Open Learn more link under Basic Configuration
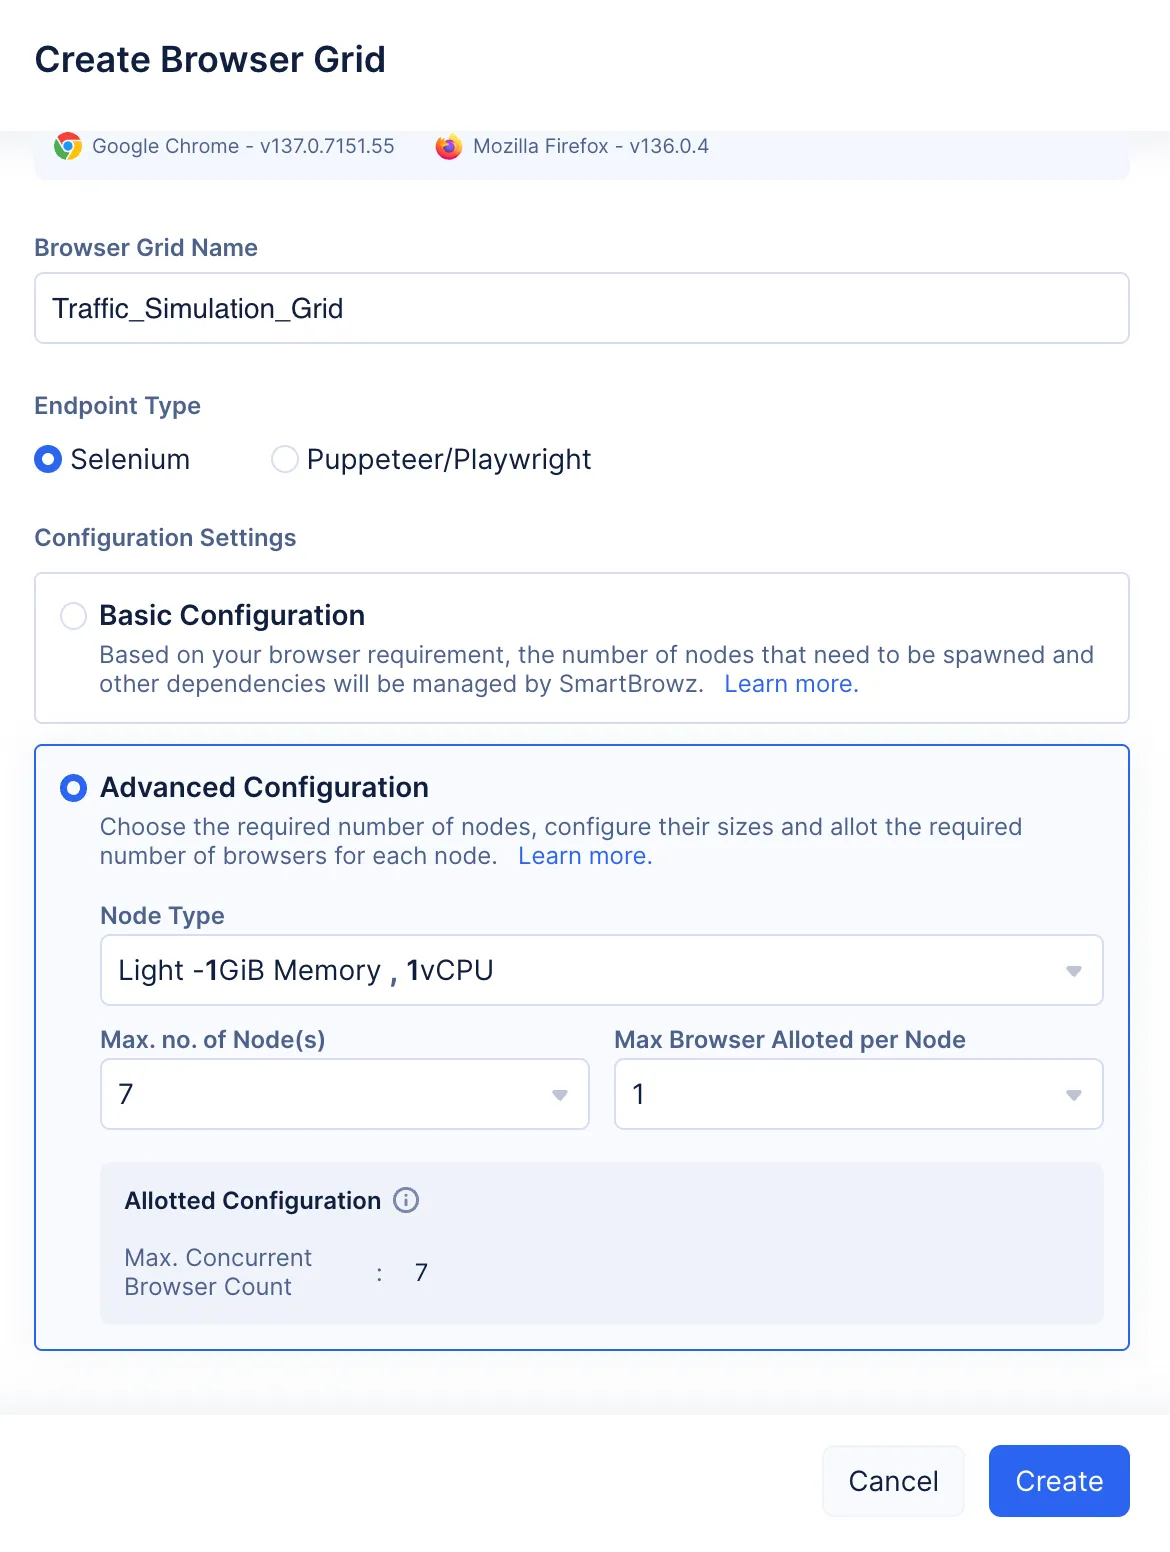The image size is (1170, 1552). 791,684
